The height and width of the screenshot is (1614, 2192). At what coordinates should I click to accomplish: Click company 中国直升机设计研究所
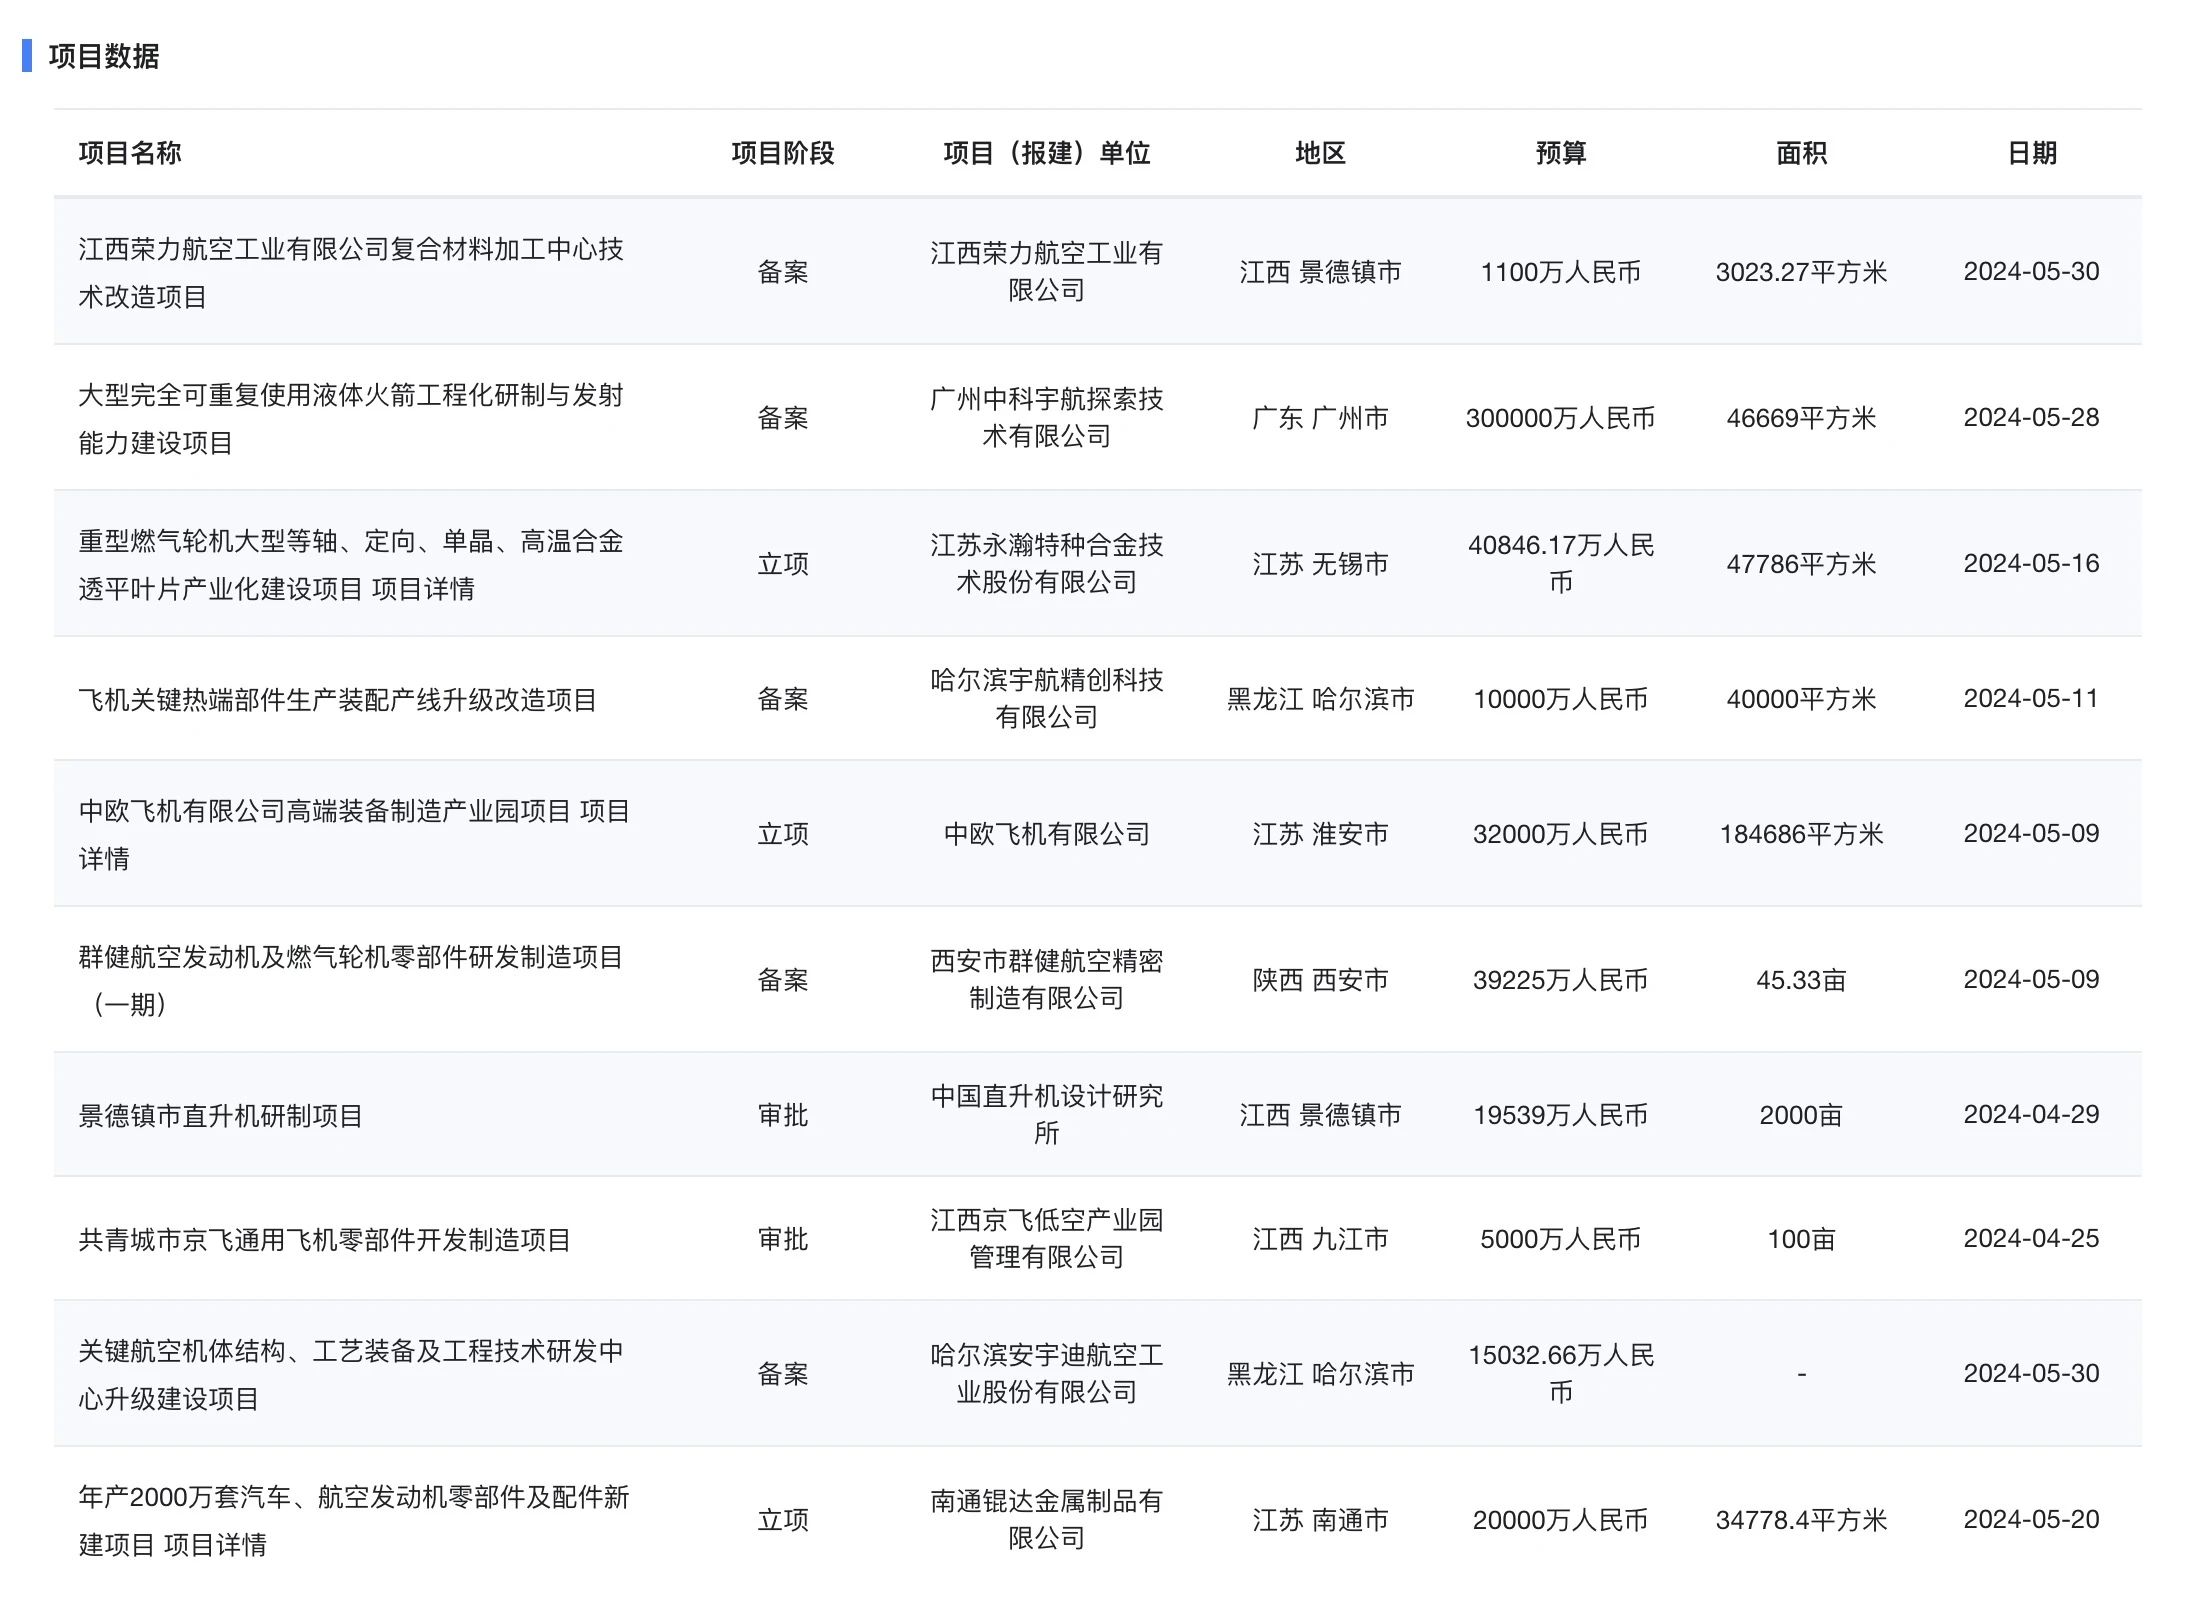(1046, 1114)
